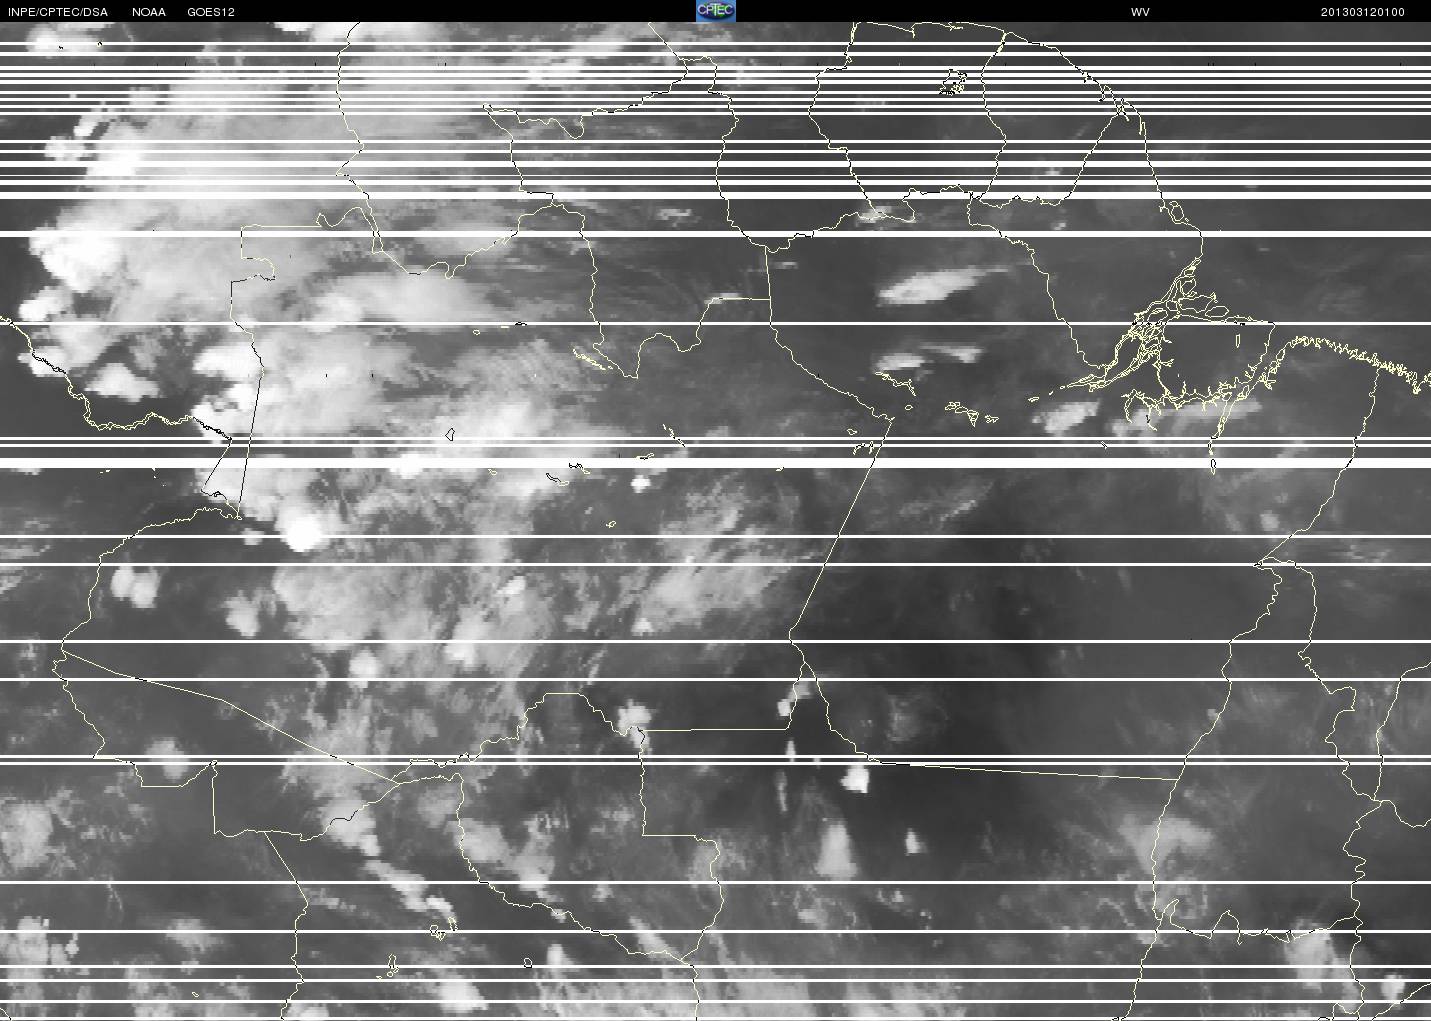Click the NOAA label in the header
1431x1021 pixels.
point(149,12)
